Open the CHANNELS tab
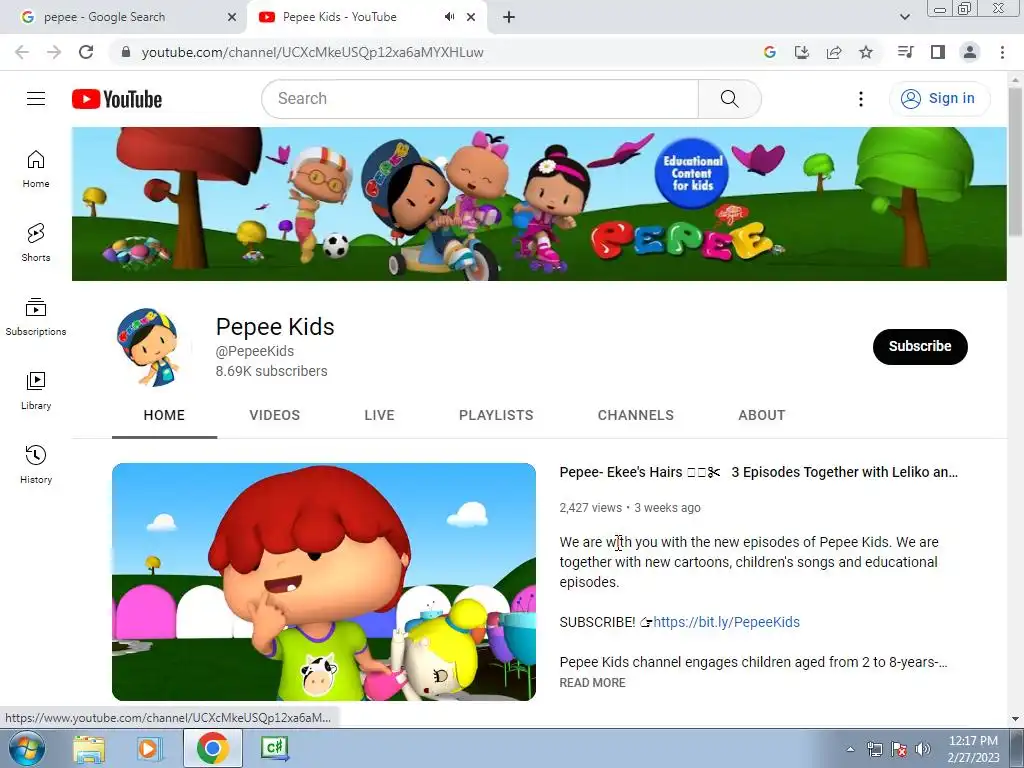This screenshot has height=768, width=1024. 635,415
